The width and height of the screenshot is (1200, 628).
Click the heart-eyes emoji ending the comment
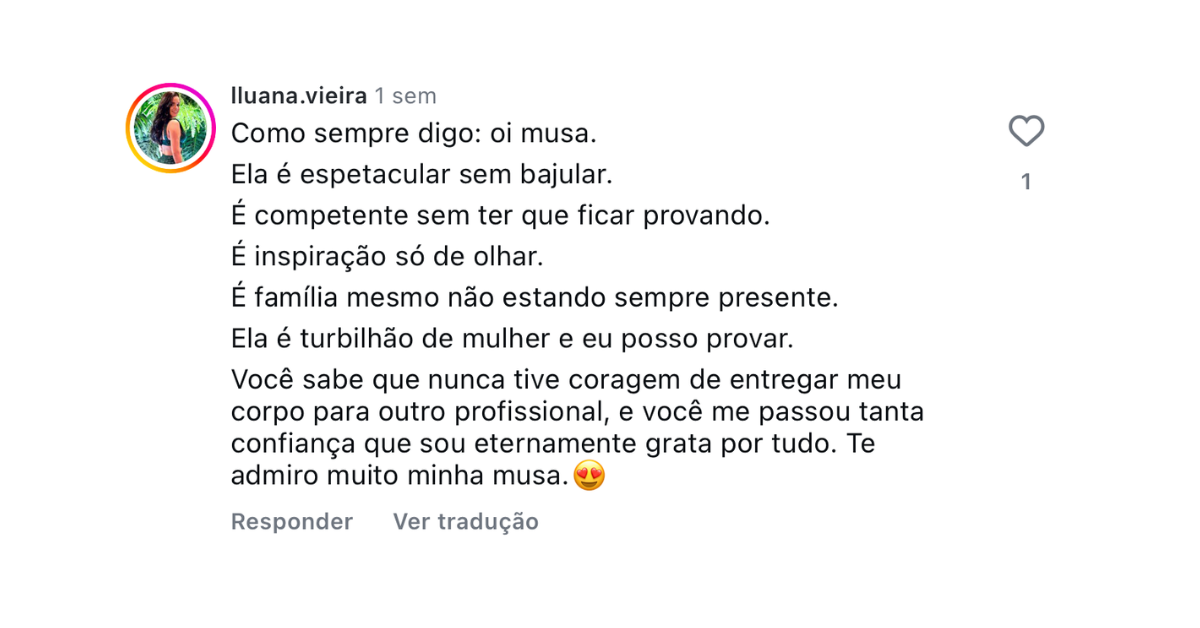click(x=590, y=476)
